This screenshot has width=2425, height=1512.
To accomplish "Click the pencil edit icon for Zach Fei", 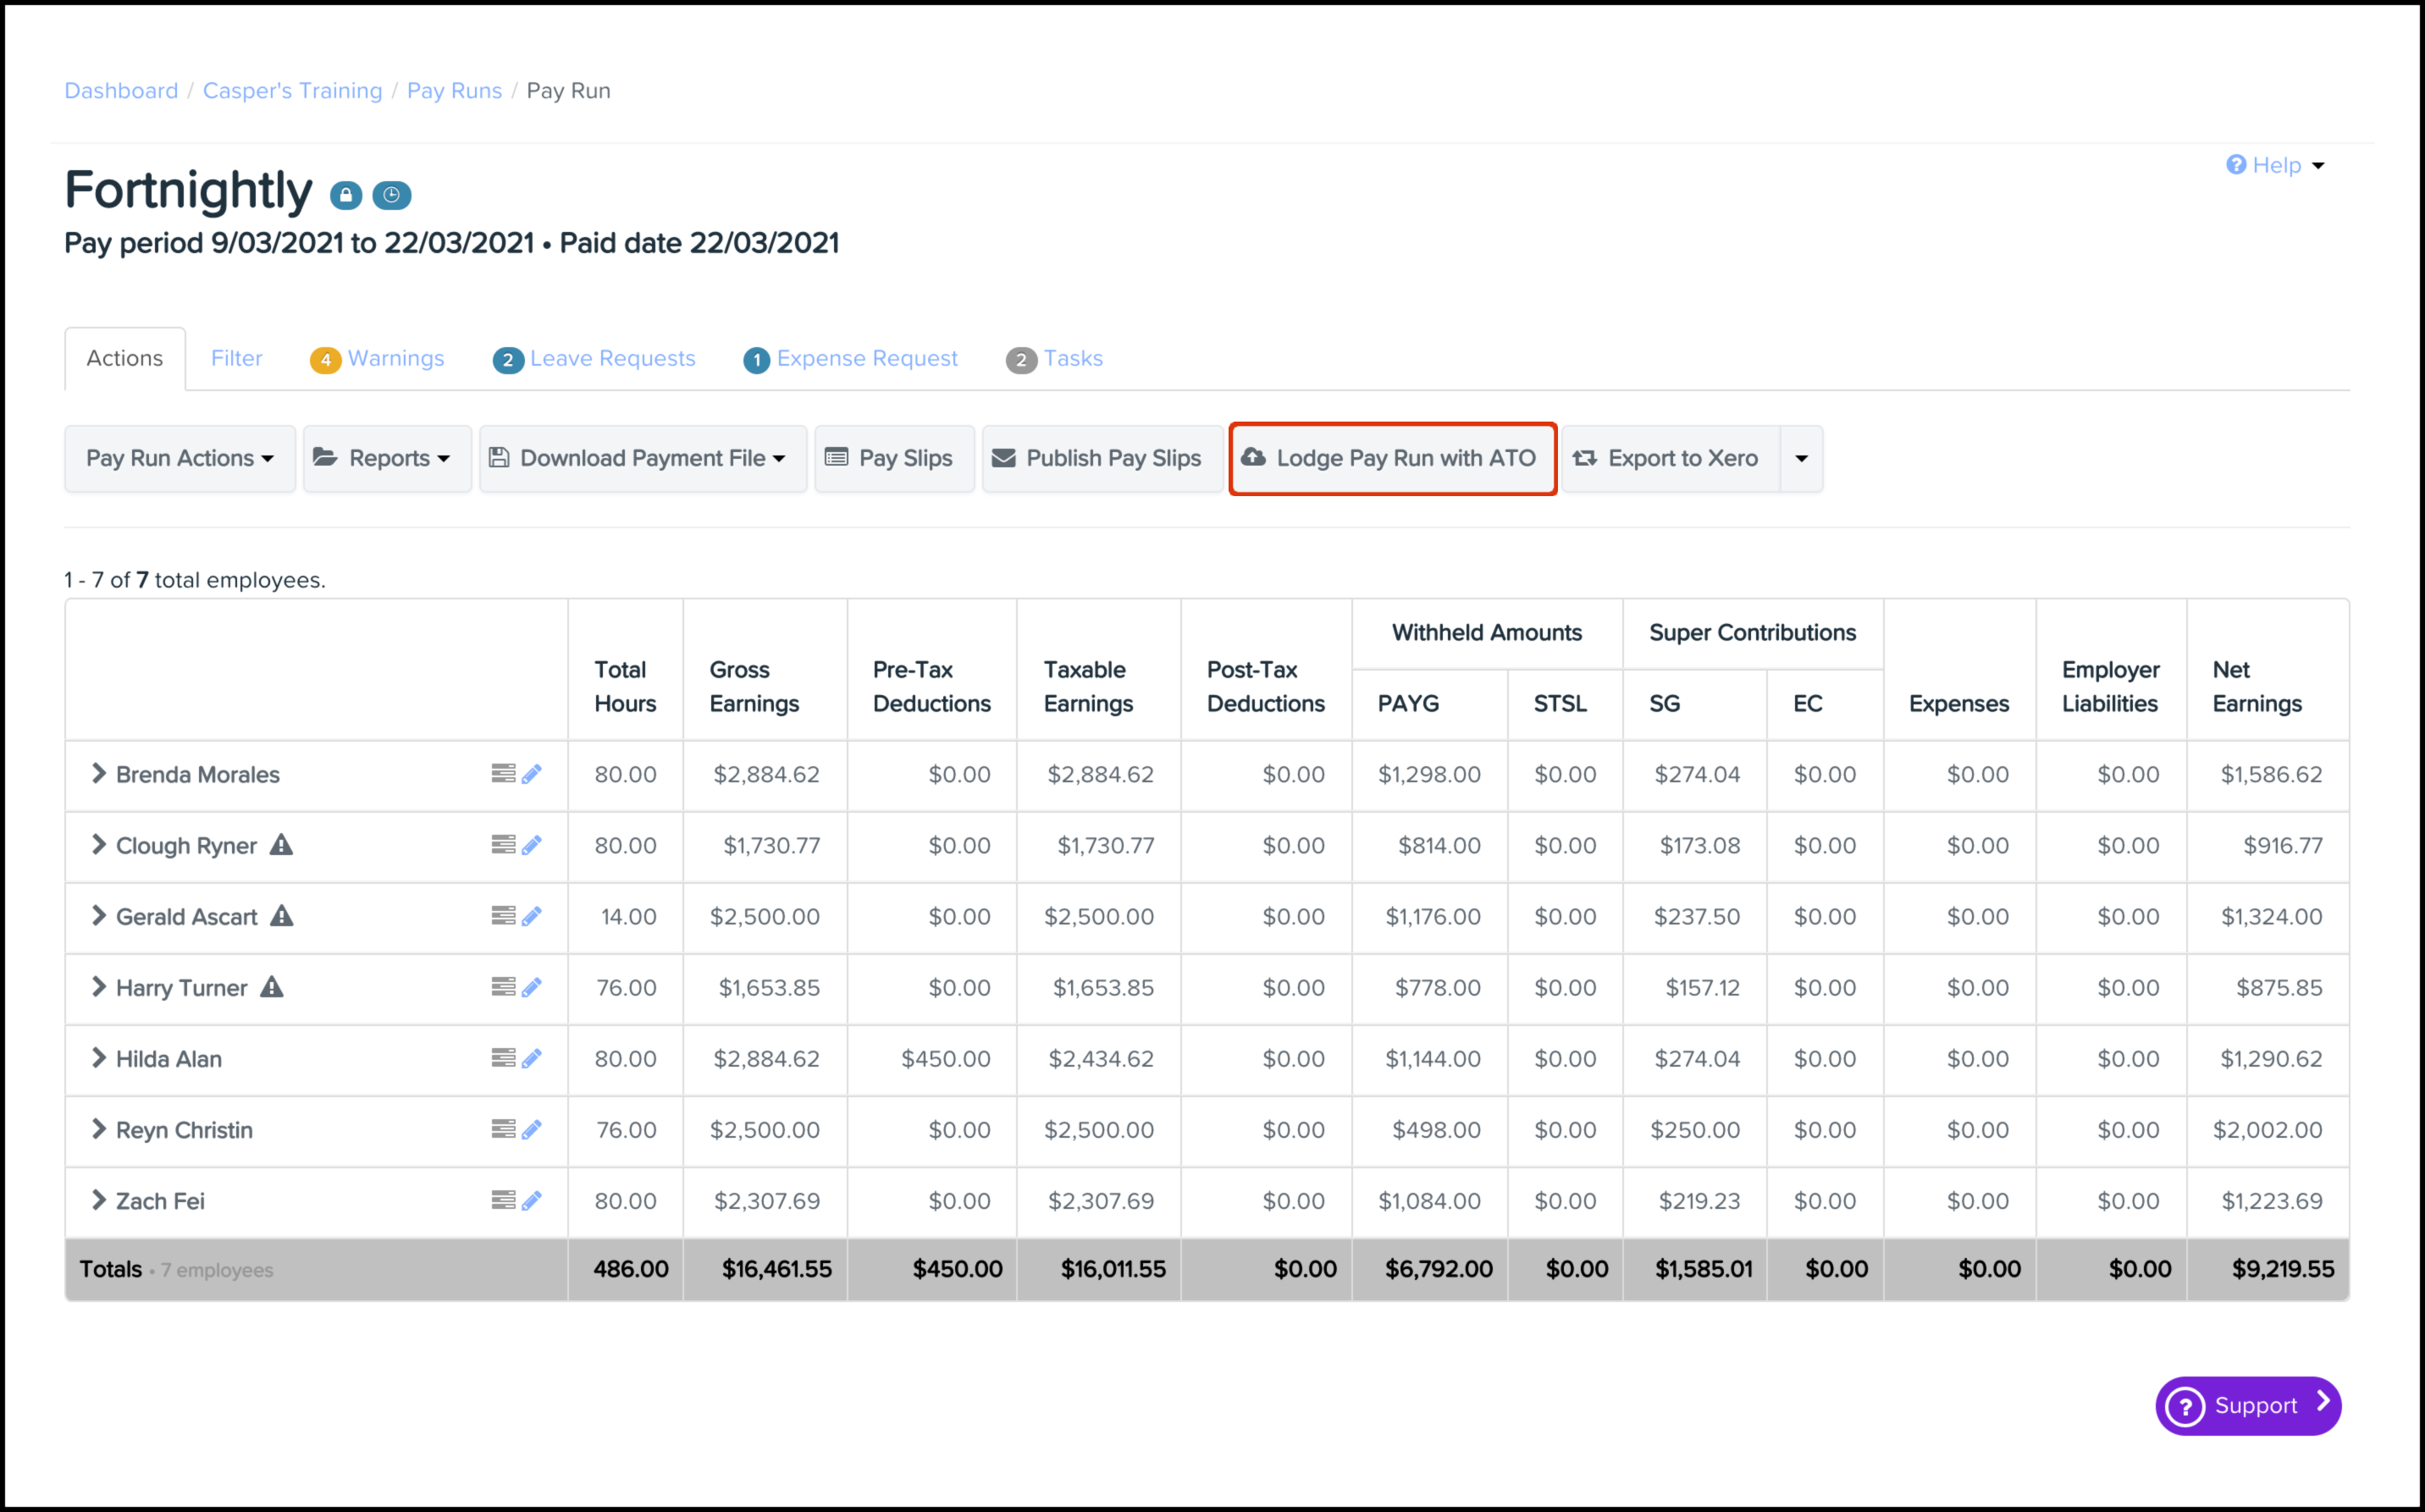I will [532, 1200].
